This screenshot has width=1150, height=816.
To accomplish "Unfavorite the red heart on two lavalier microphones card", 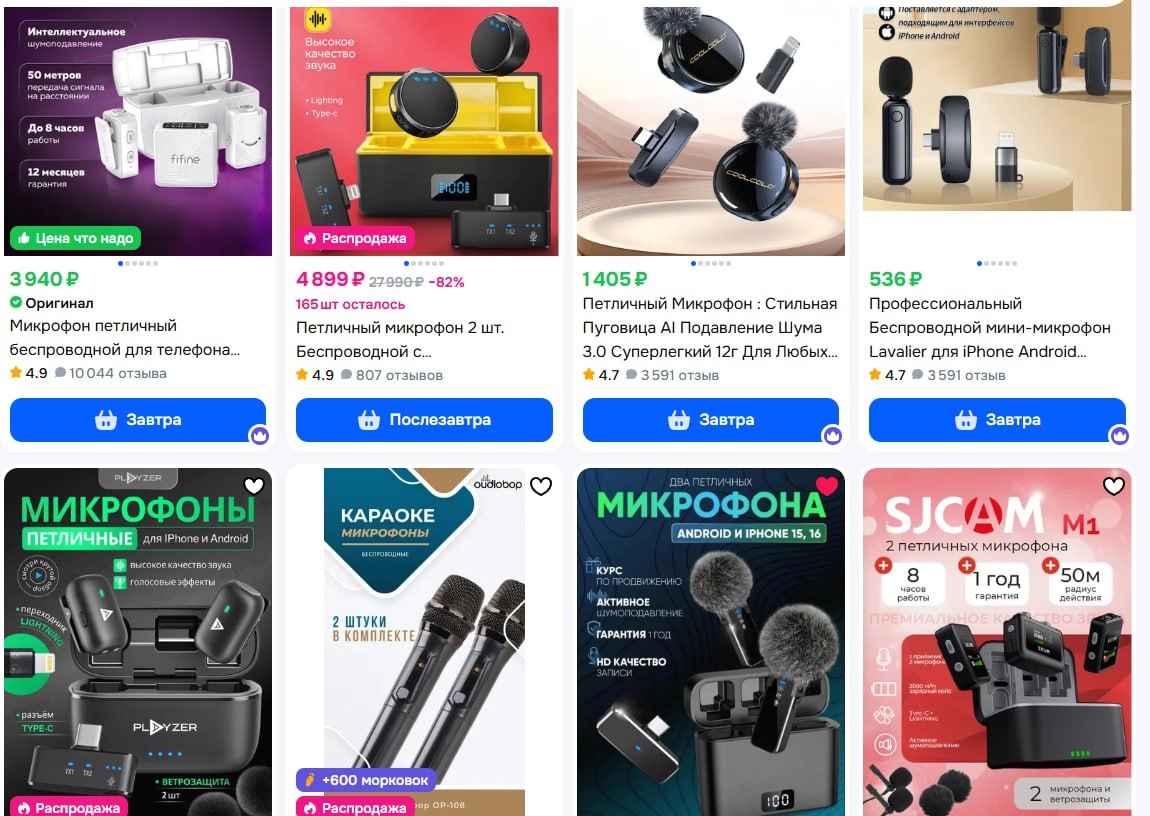I will [x=827, y=485].
